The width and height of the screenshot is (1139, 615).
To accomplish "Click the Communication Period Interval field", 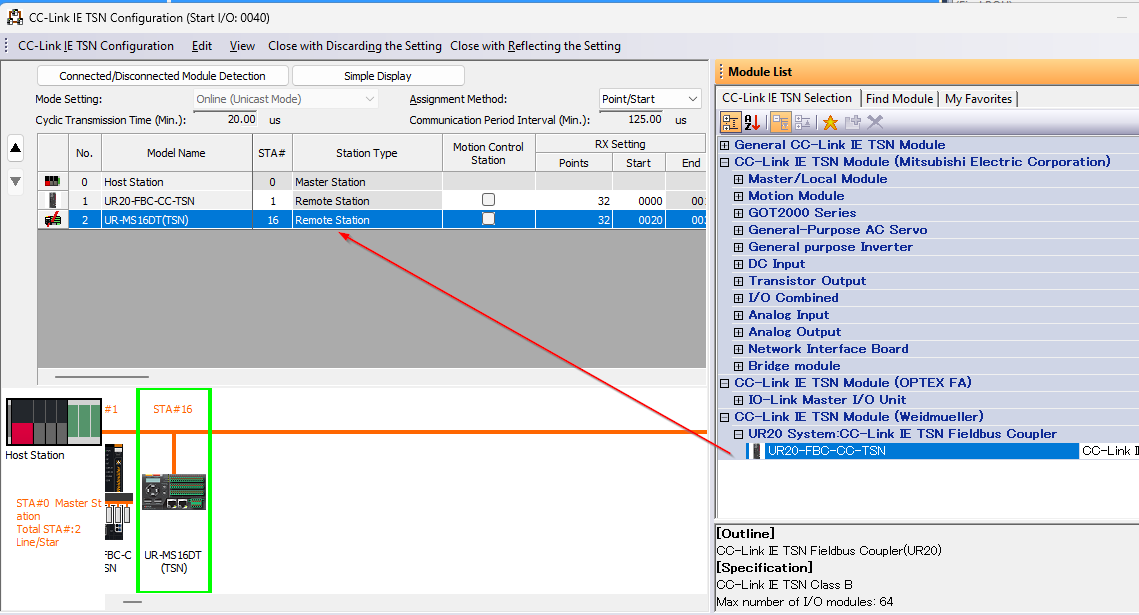I will (x=631, y=120).
